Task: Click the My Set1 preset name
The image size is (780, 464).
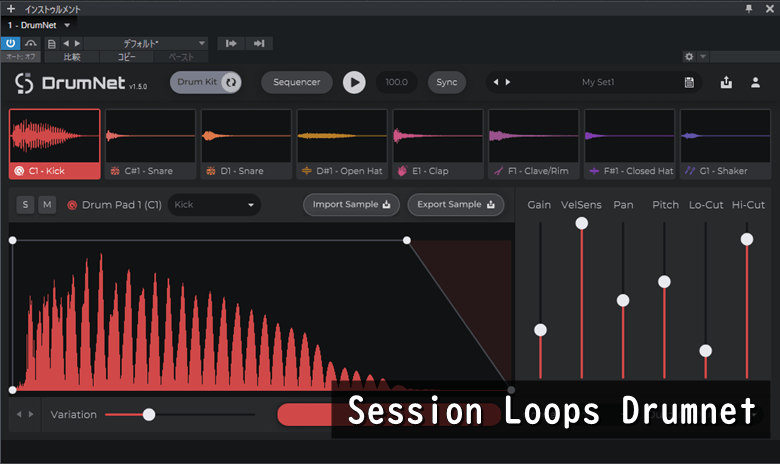Action: click(x=598, y=82)
